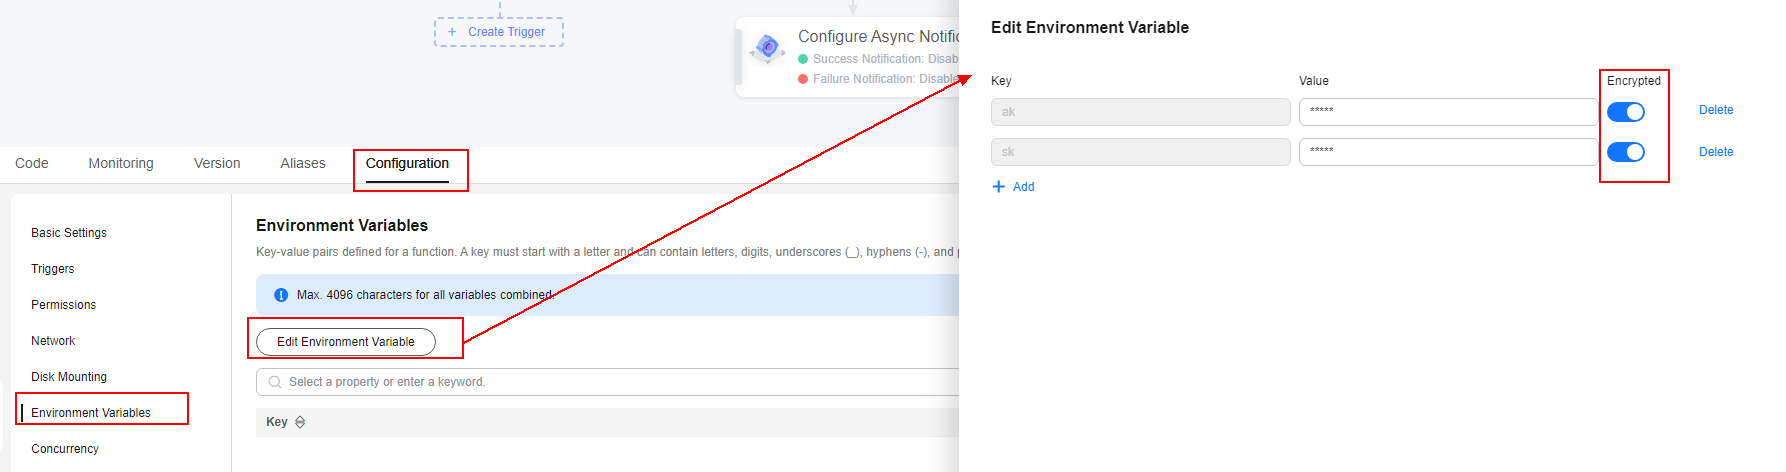Click Create Trigger button

click(499, 32)
